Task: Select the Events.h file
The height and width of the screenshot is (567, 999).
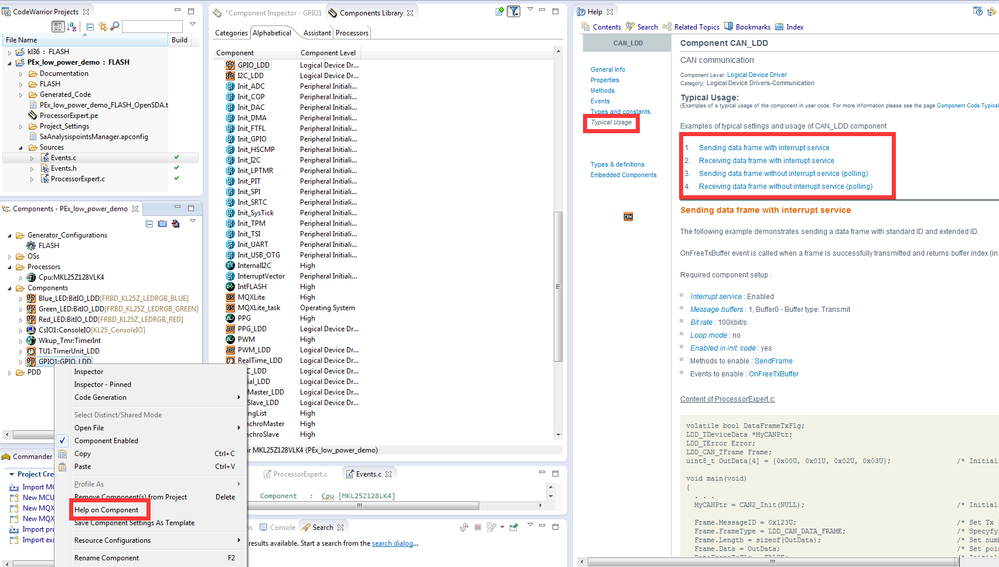Action: [x=64, y=168]
